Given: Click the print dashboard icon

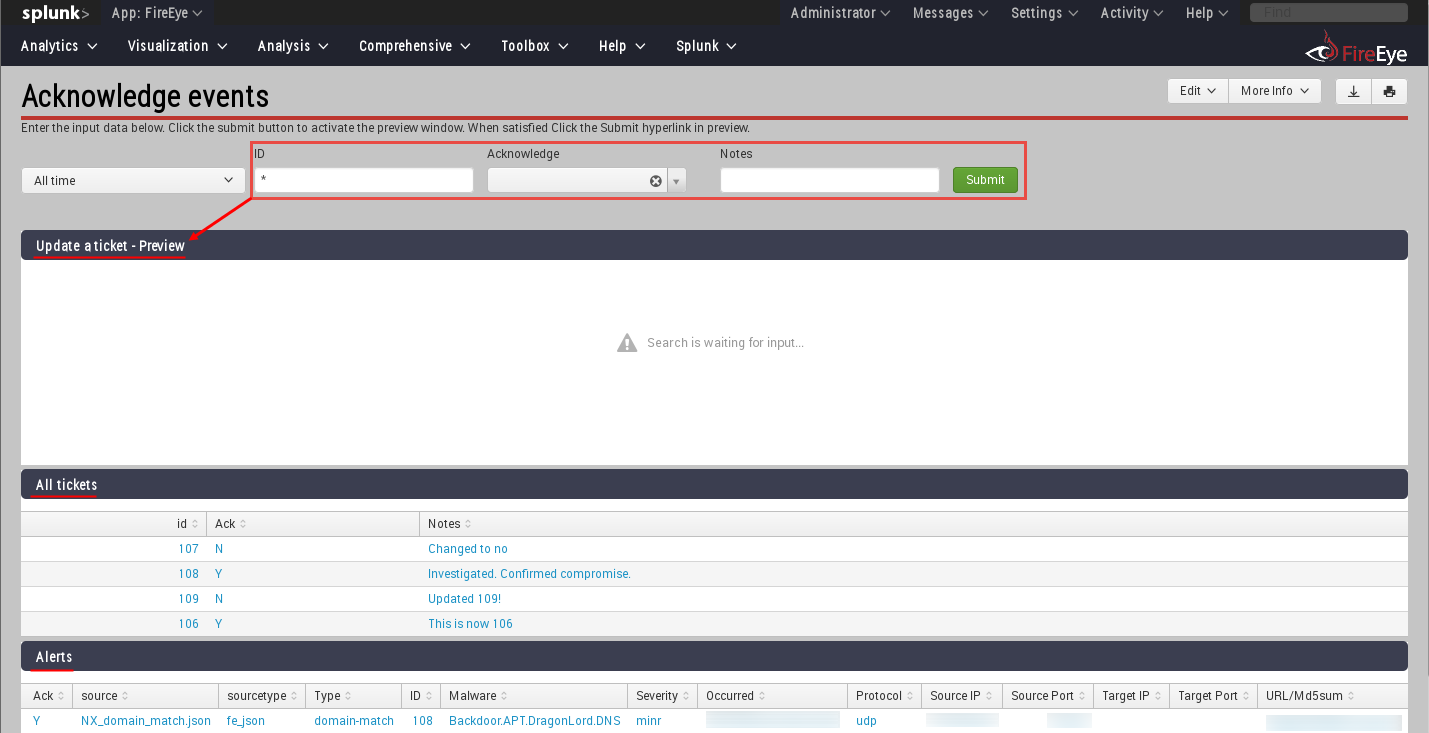Looking at the screenshot, I should 1389,91.
